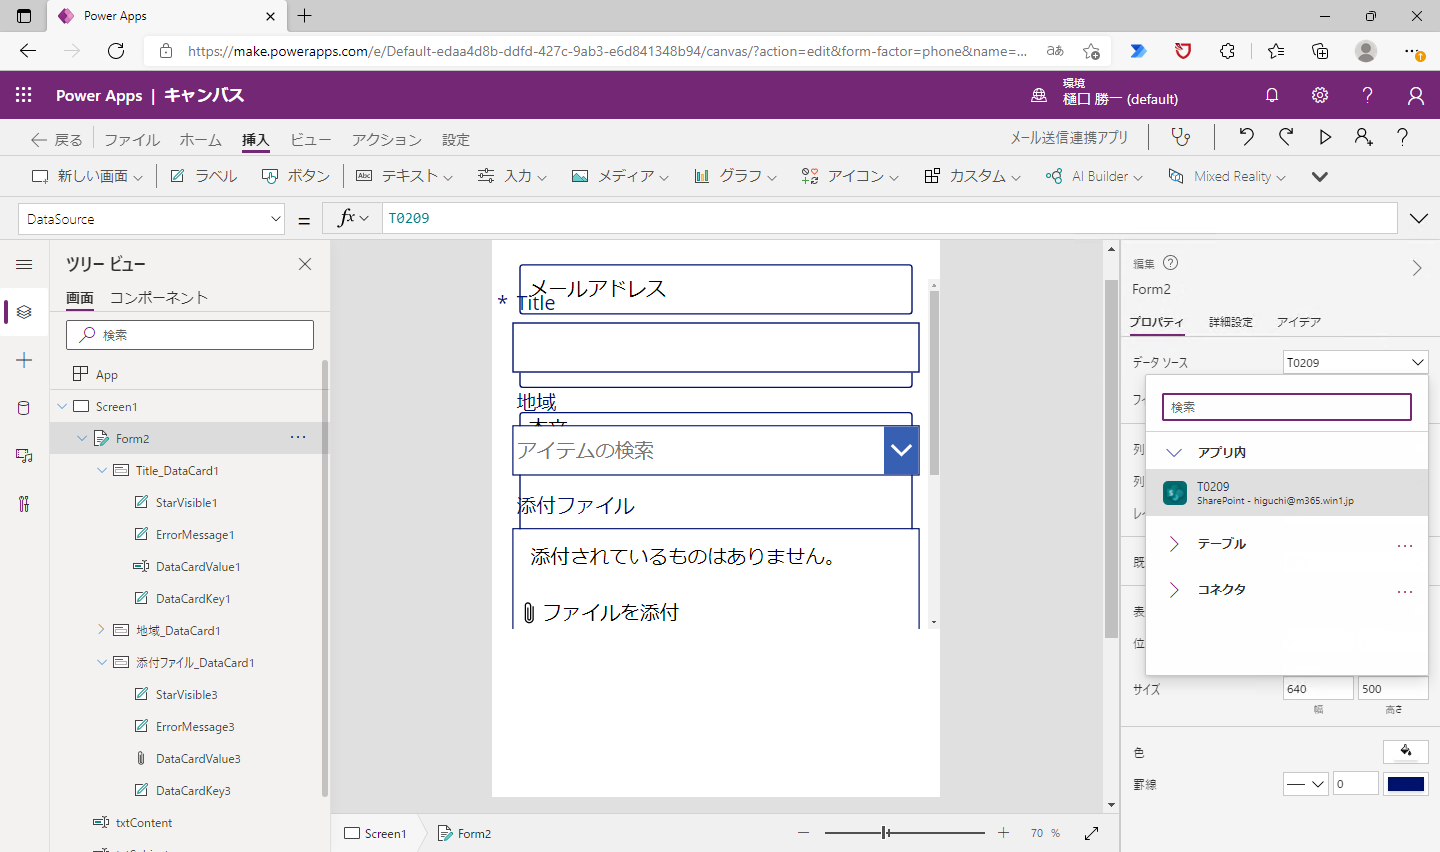1440x852 pixels.
Task: Open the Media icon in the left sidebar
Action: point(24,456)
